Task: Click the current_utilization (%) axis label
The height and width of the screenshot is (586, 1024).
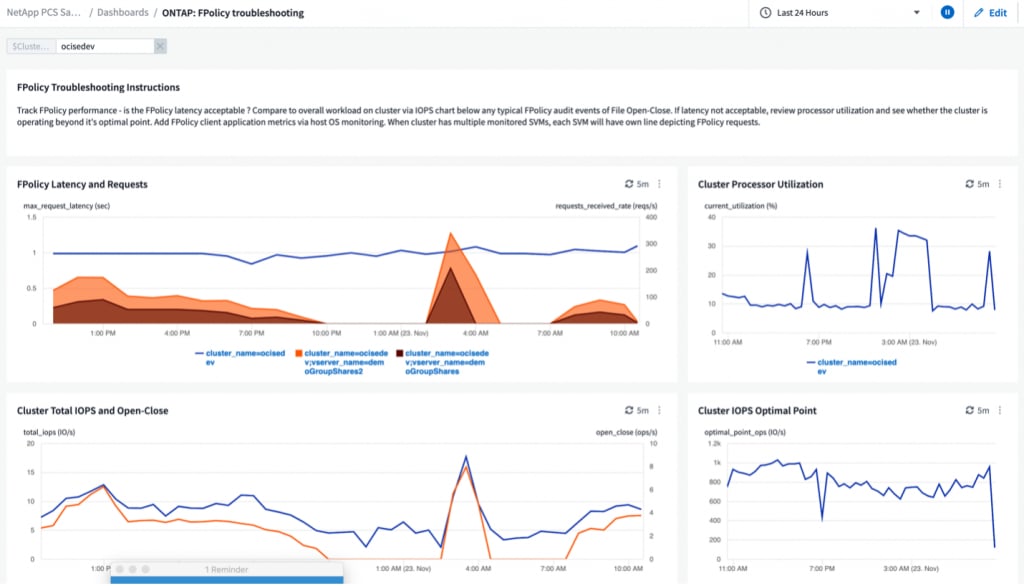Action: (741, 206)
